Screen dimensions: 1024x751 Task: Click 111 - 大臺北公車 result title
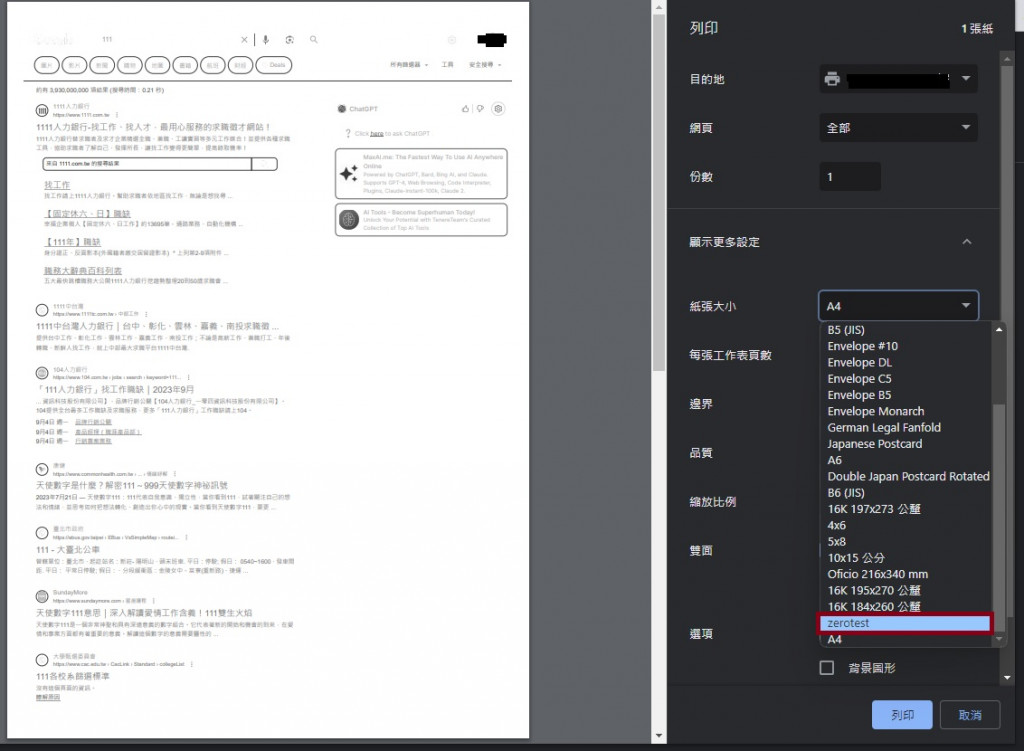(x=68, y=550)
